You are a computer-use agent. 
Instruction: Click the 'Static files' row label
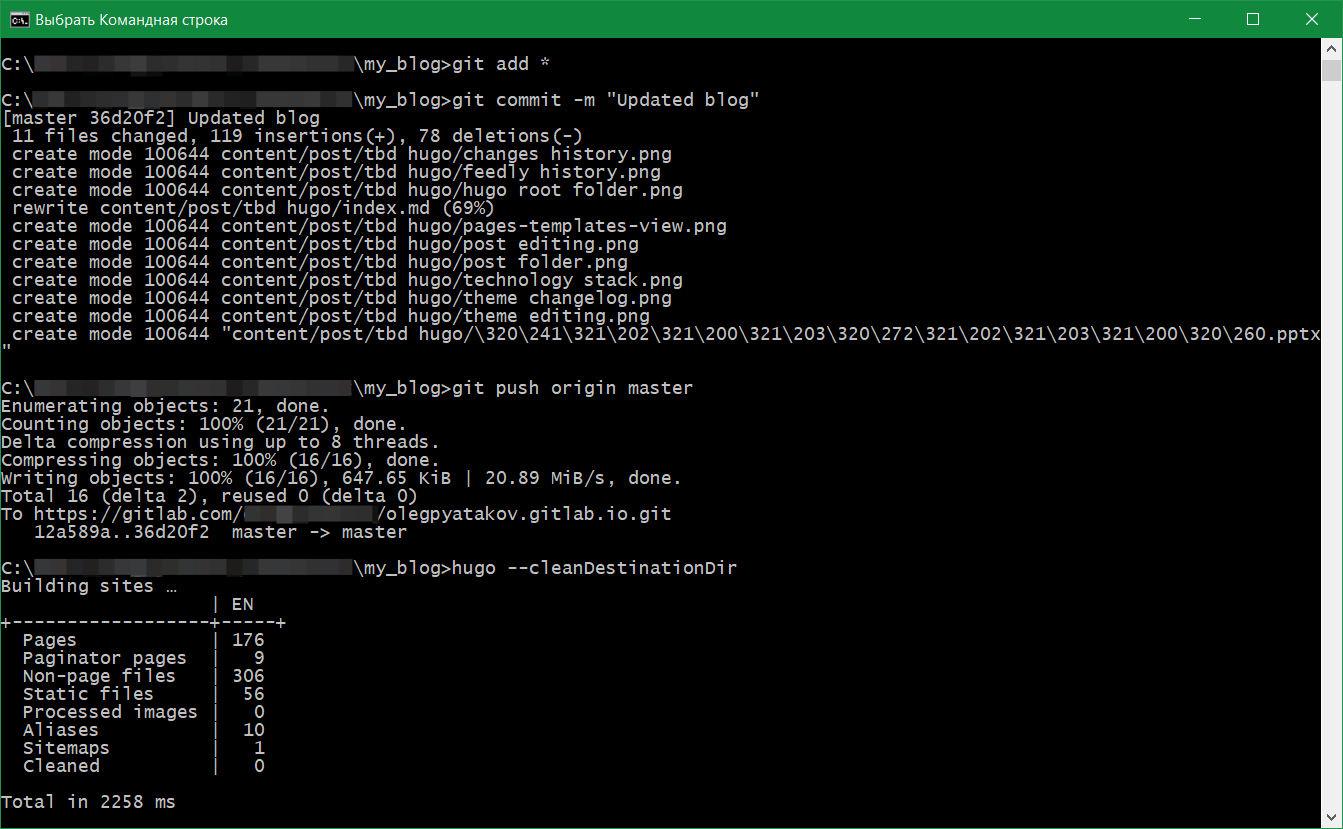point(88,694)
